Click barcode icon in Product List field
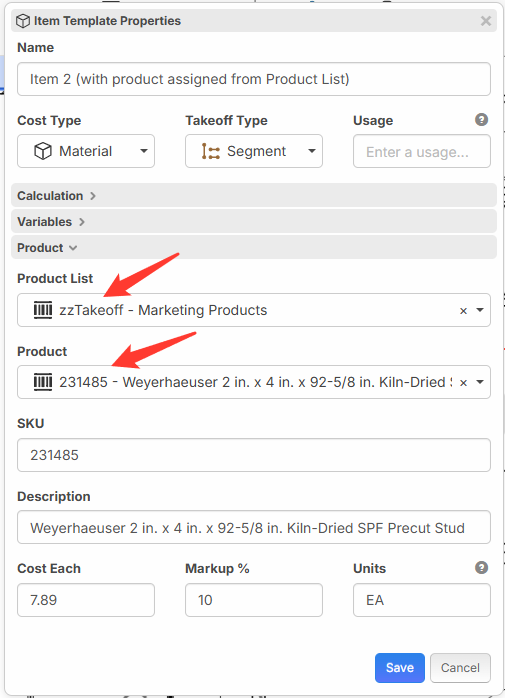The height and width of the screenshot is (698, 505). click(43, 310)
